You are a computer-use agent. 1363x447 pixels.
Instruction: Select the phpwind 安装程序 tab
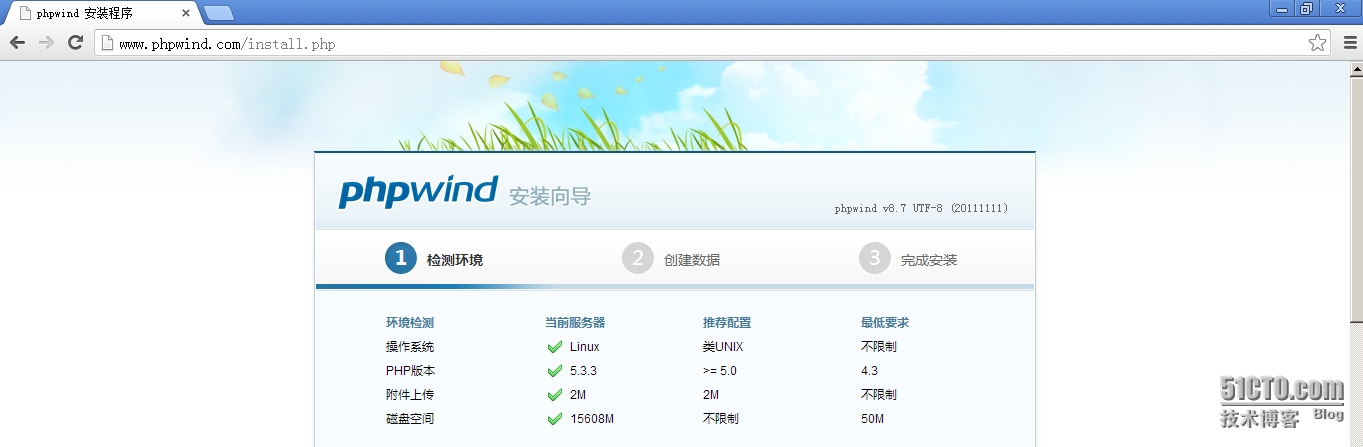point(100,14)
